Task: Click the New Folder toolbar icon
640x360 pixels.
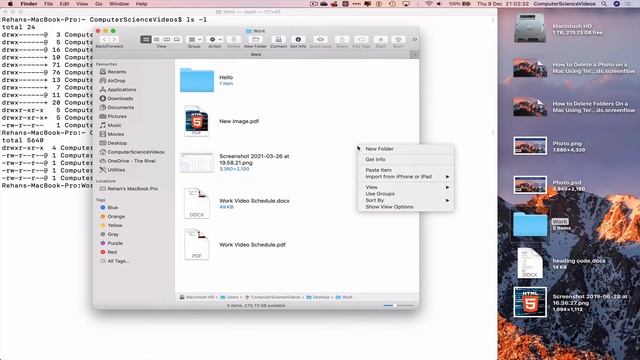Action: point(256,40)
